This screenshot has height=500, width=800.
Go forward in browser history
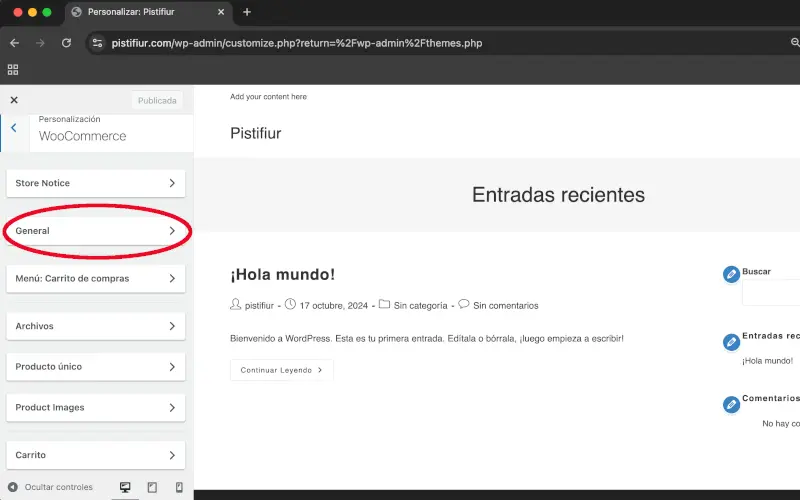[x=40, y=43]
